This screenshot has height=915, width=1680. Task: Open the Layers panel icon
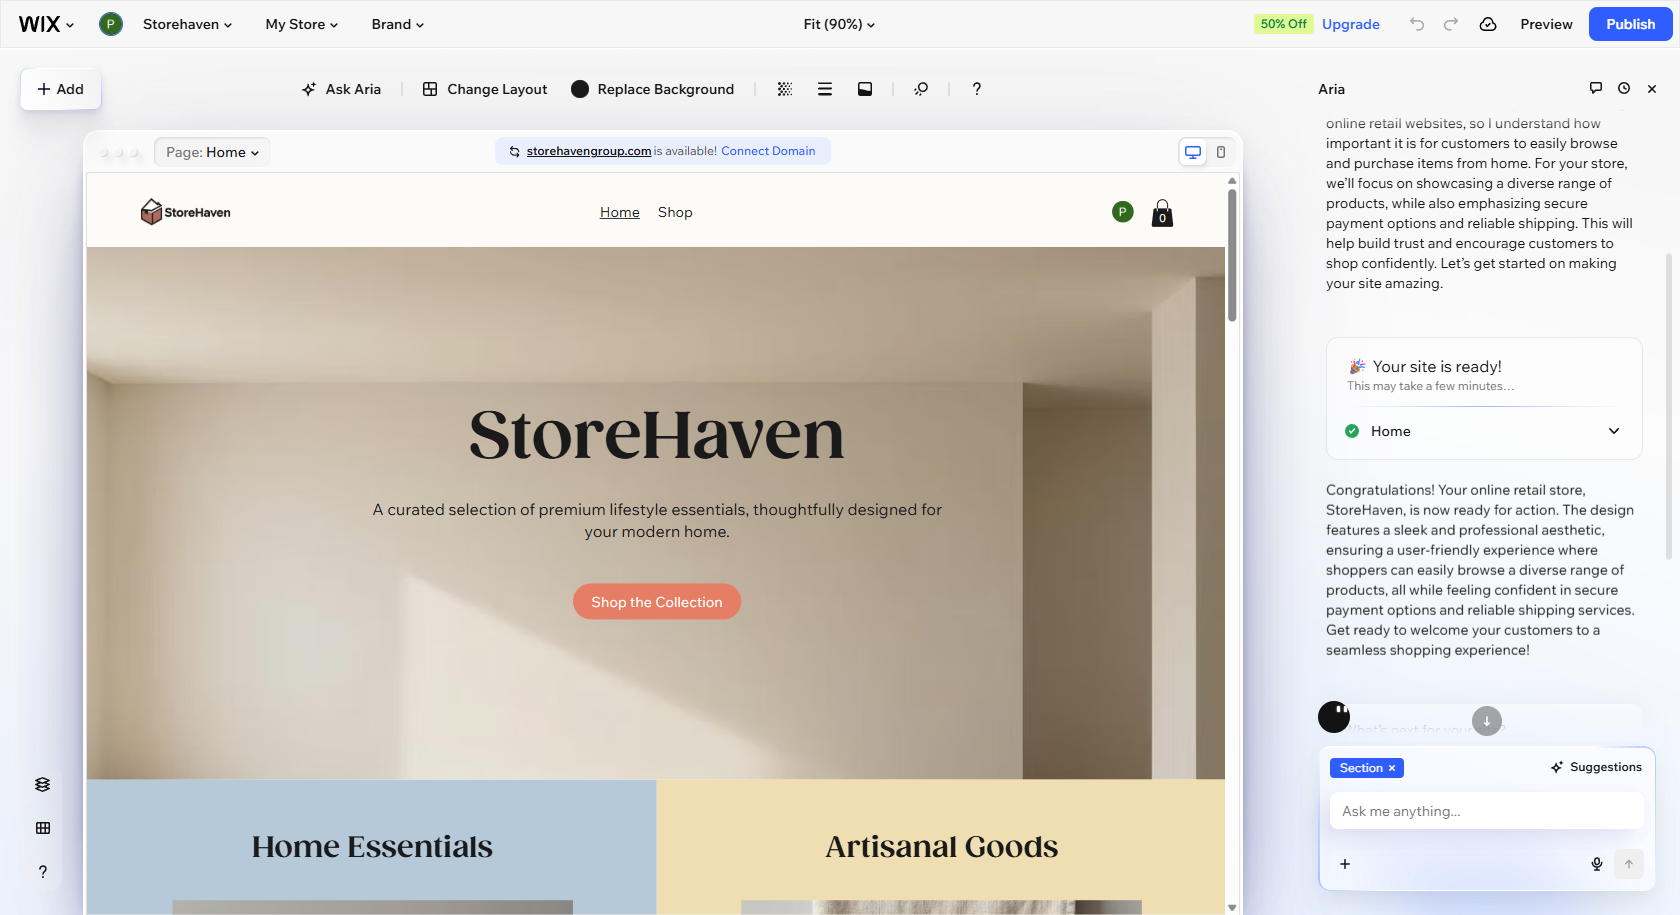tap(42, 784)
